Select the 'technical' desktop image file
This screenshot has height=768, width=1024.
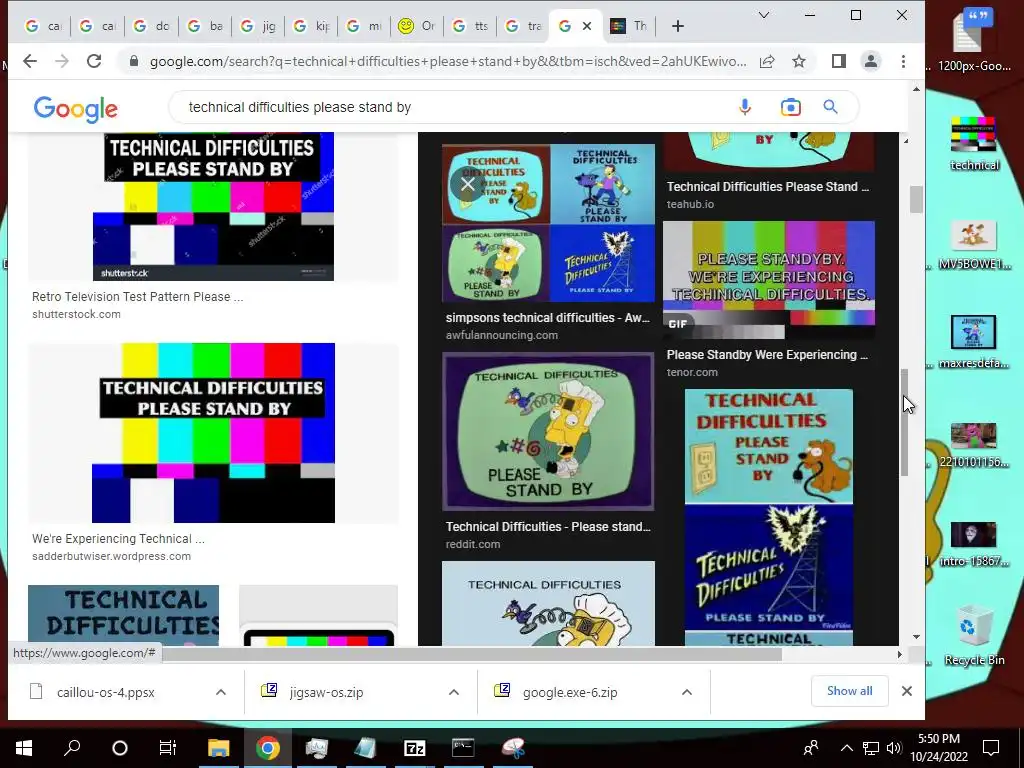click(974, 144)
